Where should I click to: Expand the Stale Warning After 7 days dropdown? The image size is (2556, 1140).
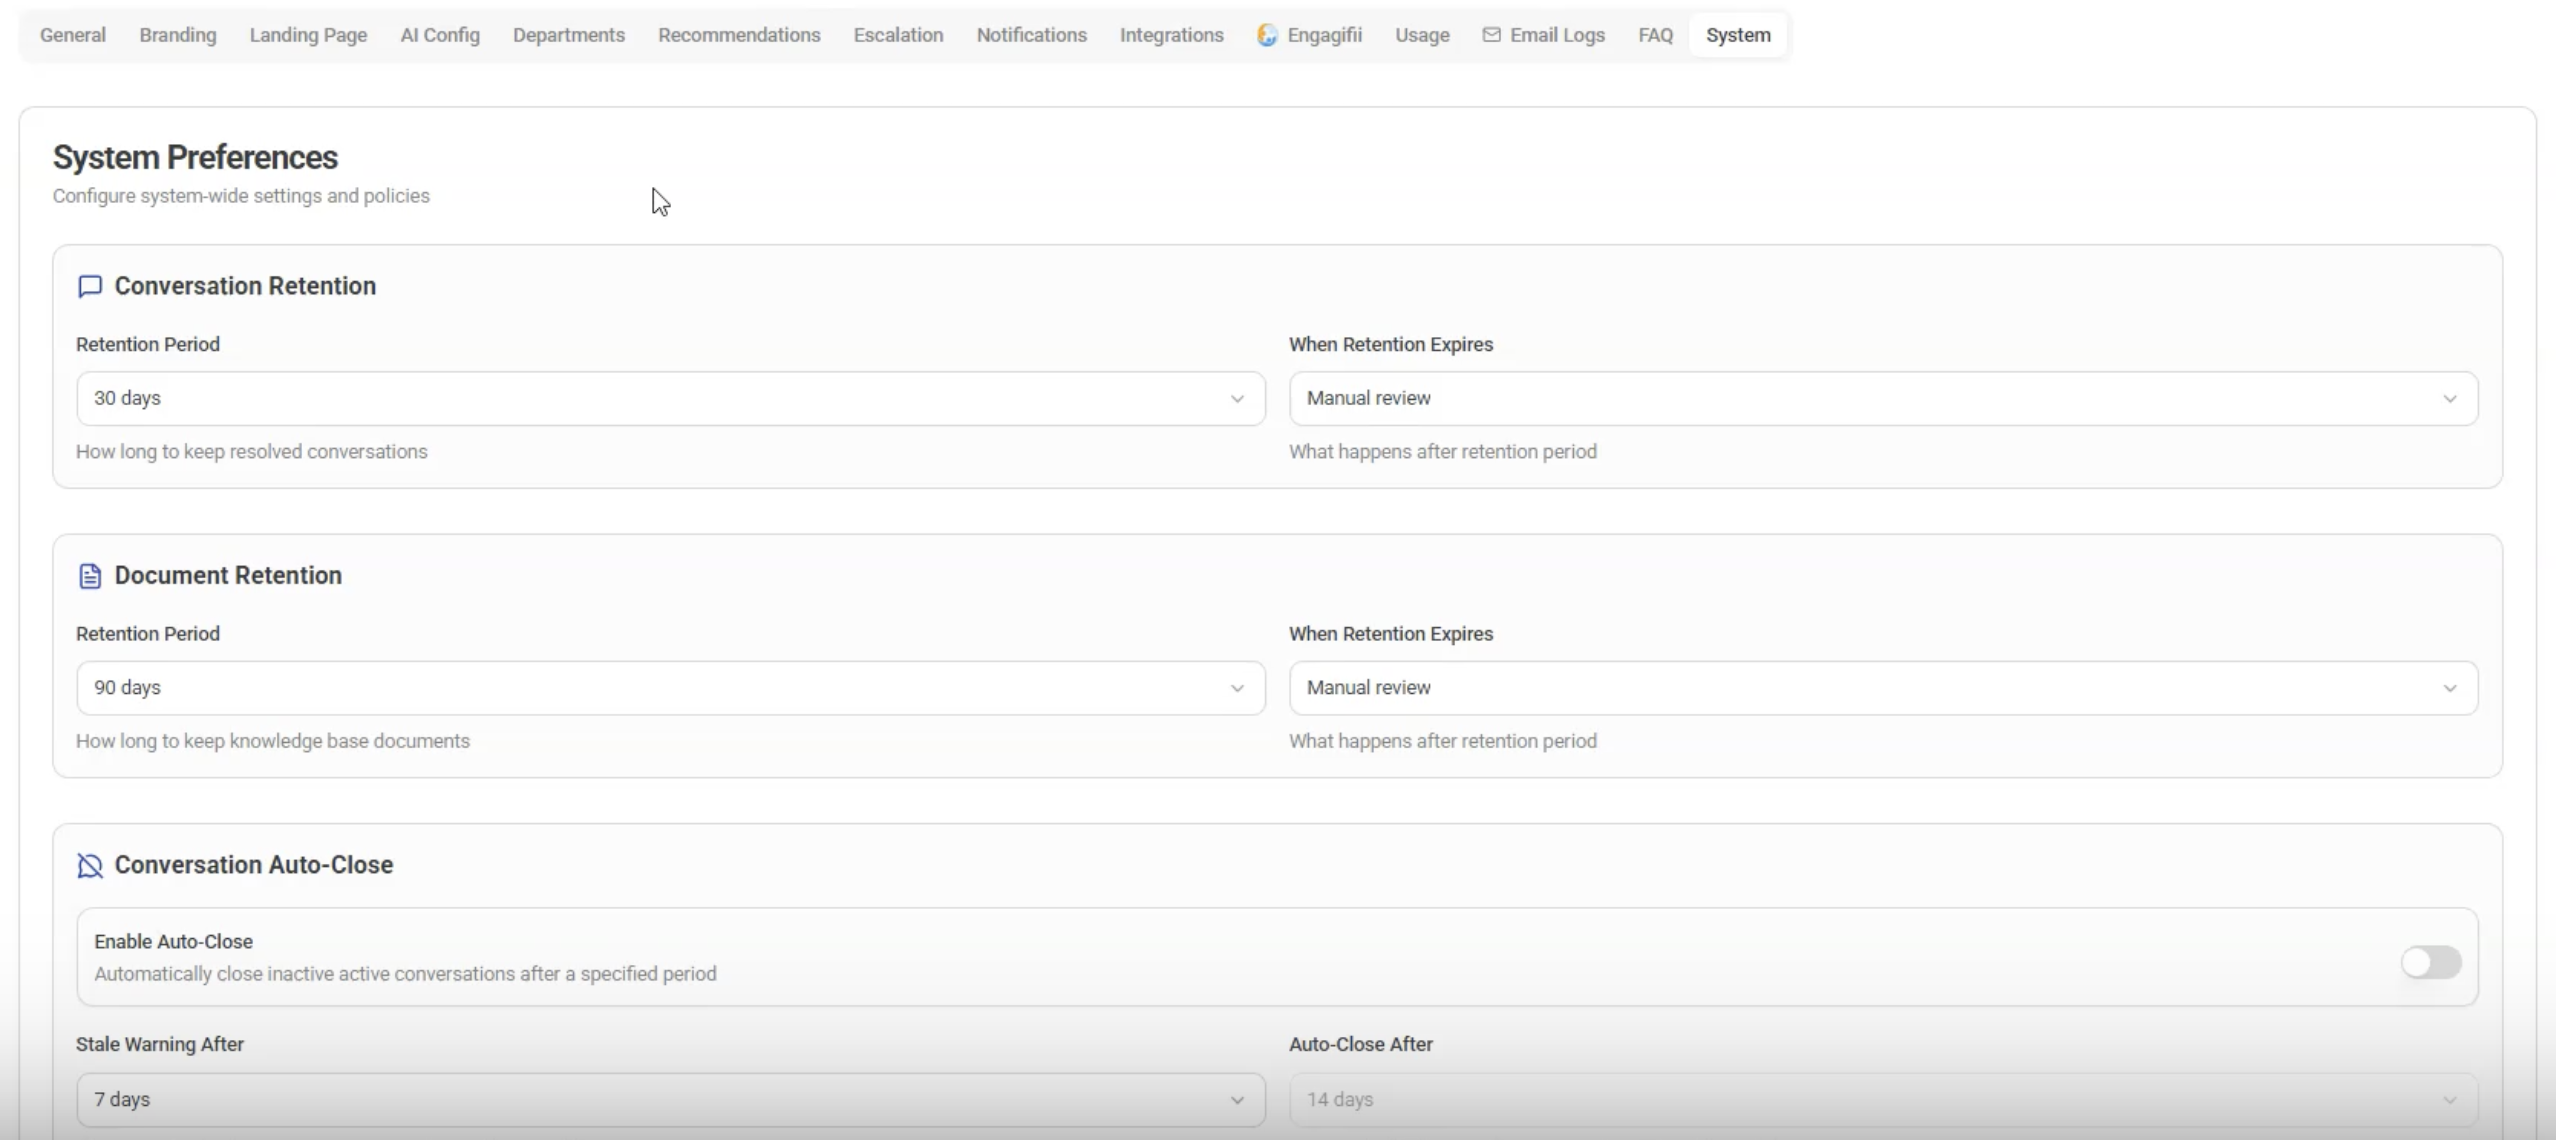point(670,1099)
